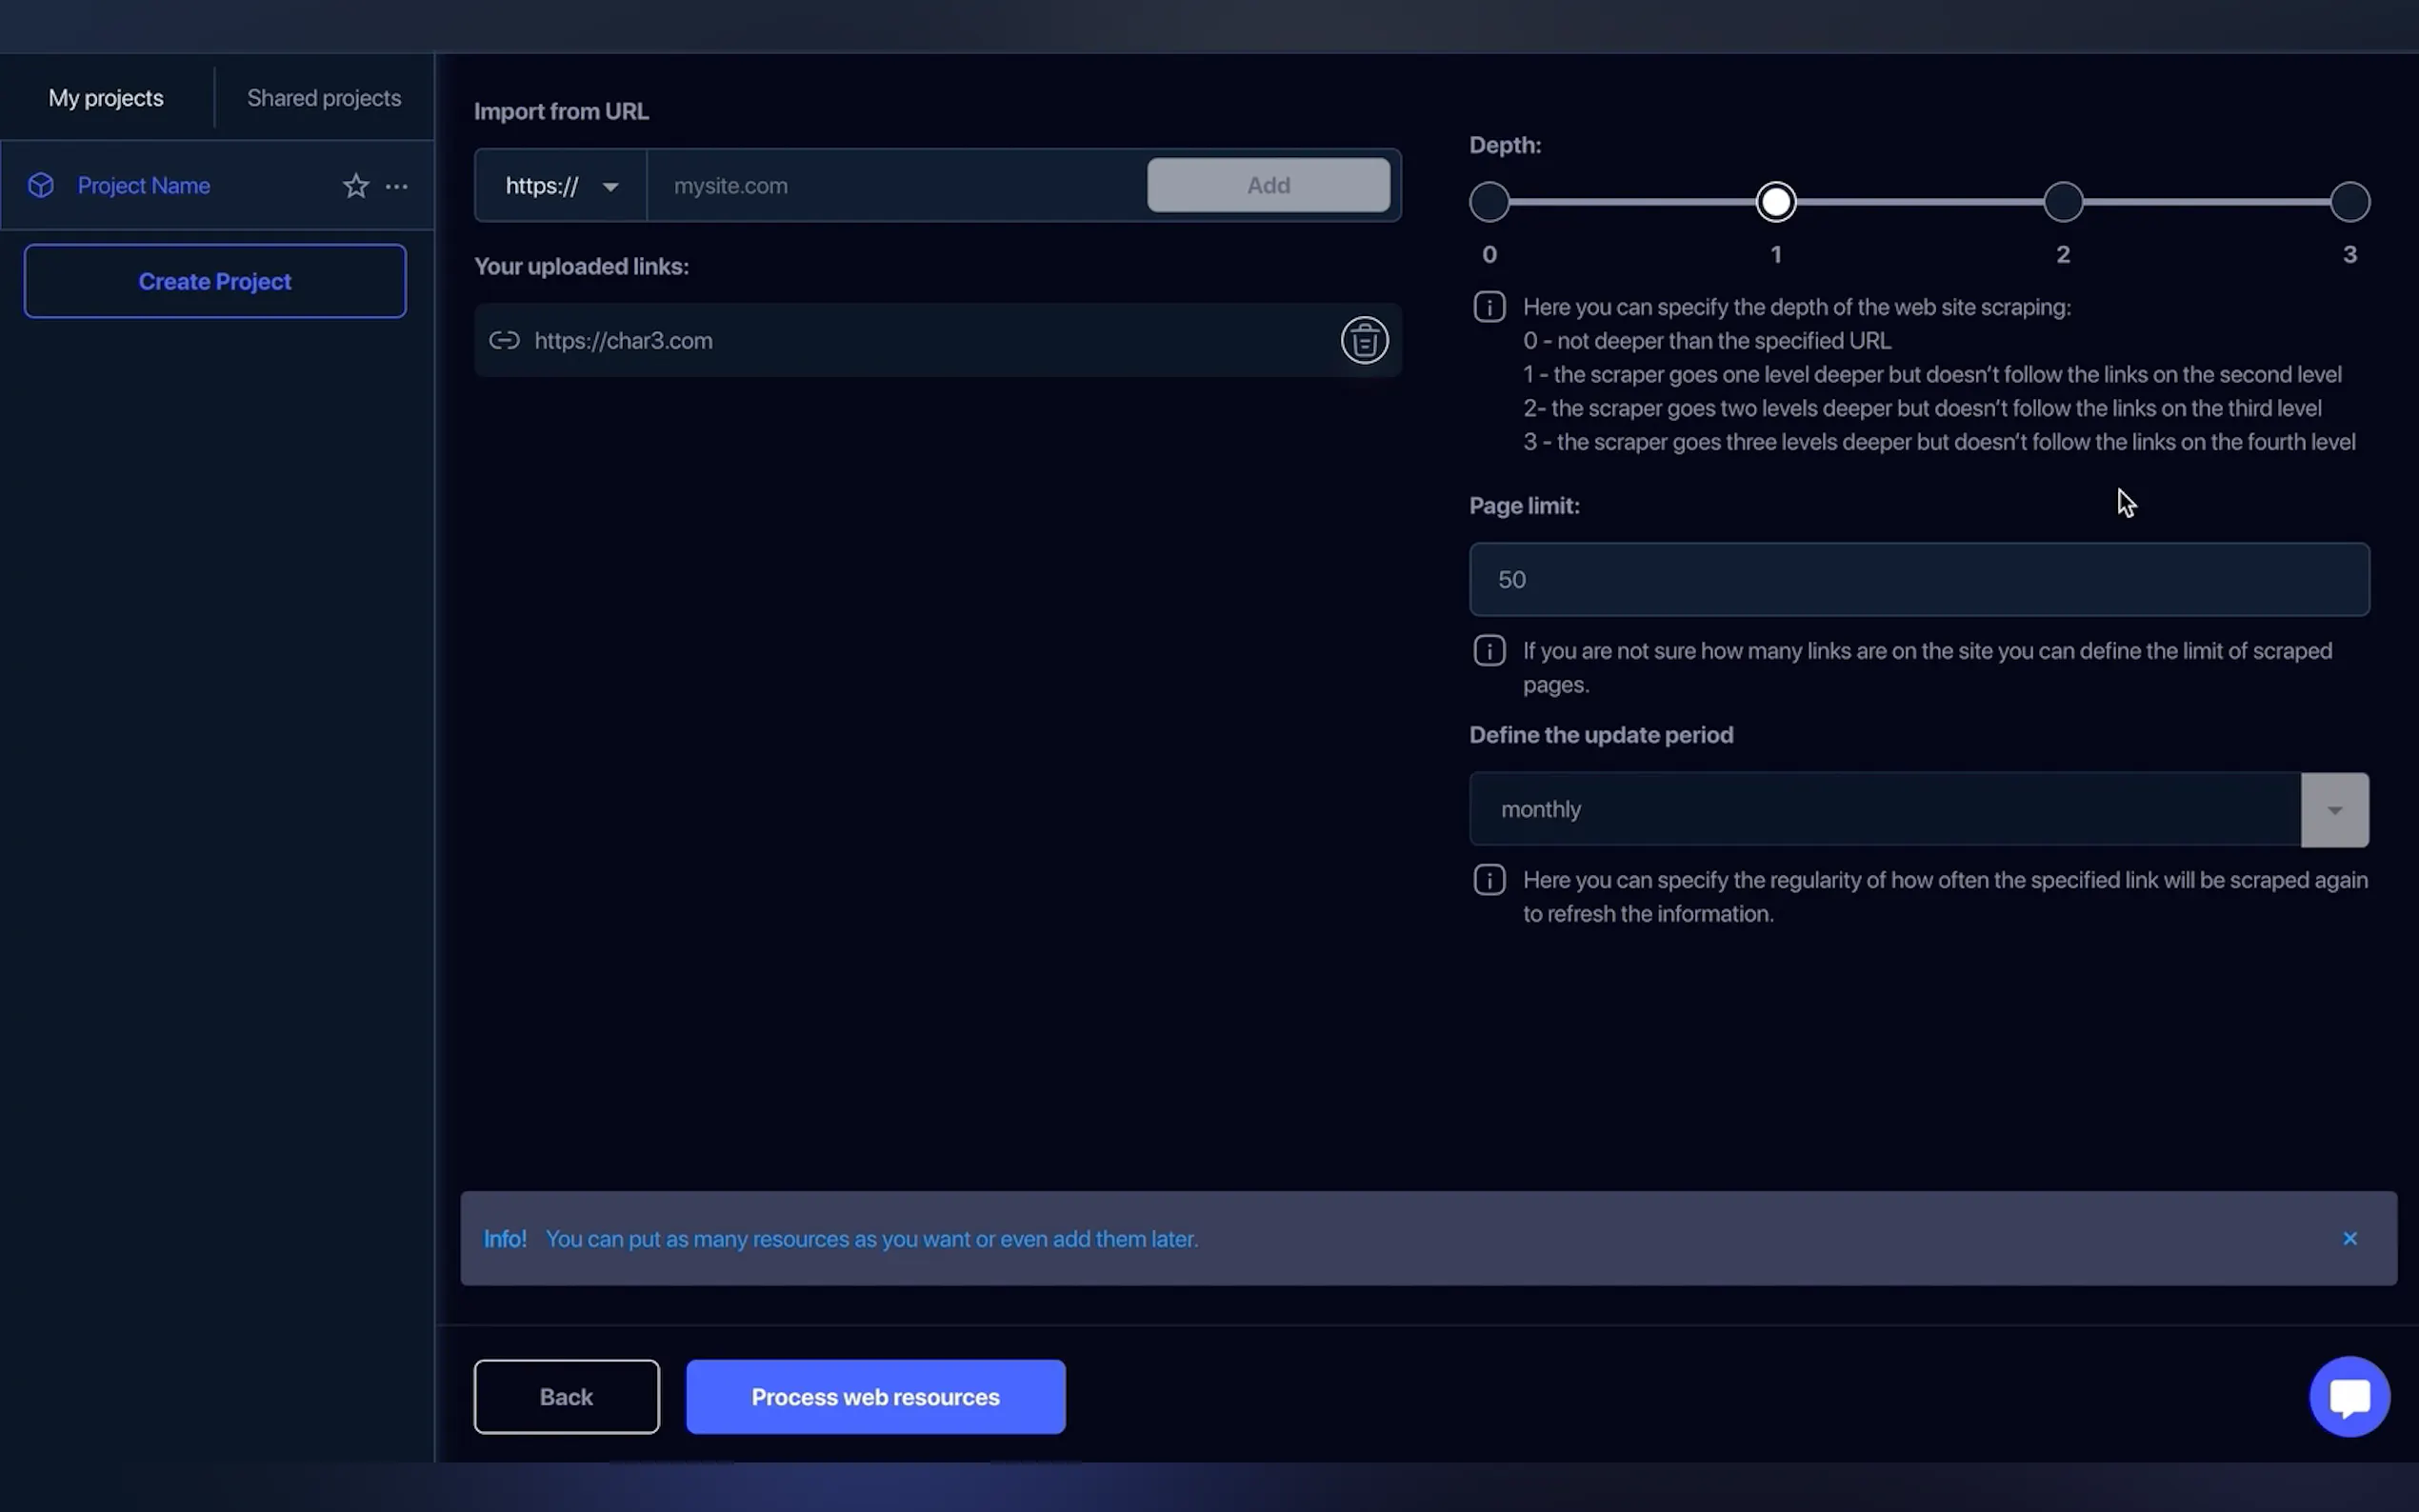
Task: Click the Back button
Action: click(x=566, y=1396)
